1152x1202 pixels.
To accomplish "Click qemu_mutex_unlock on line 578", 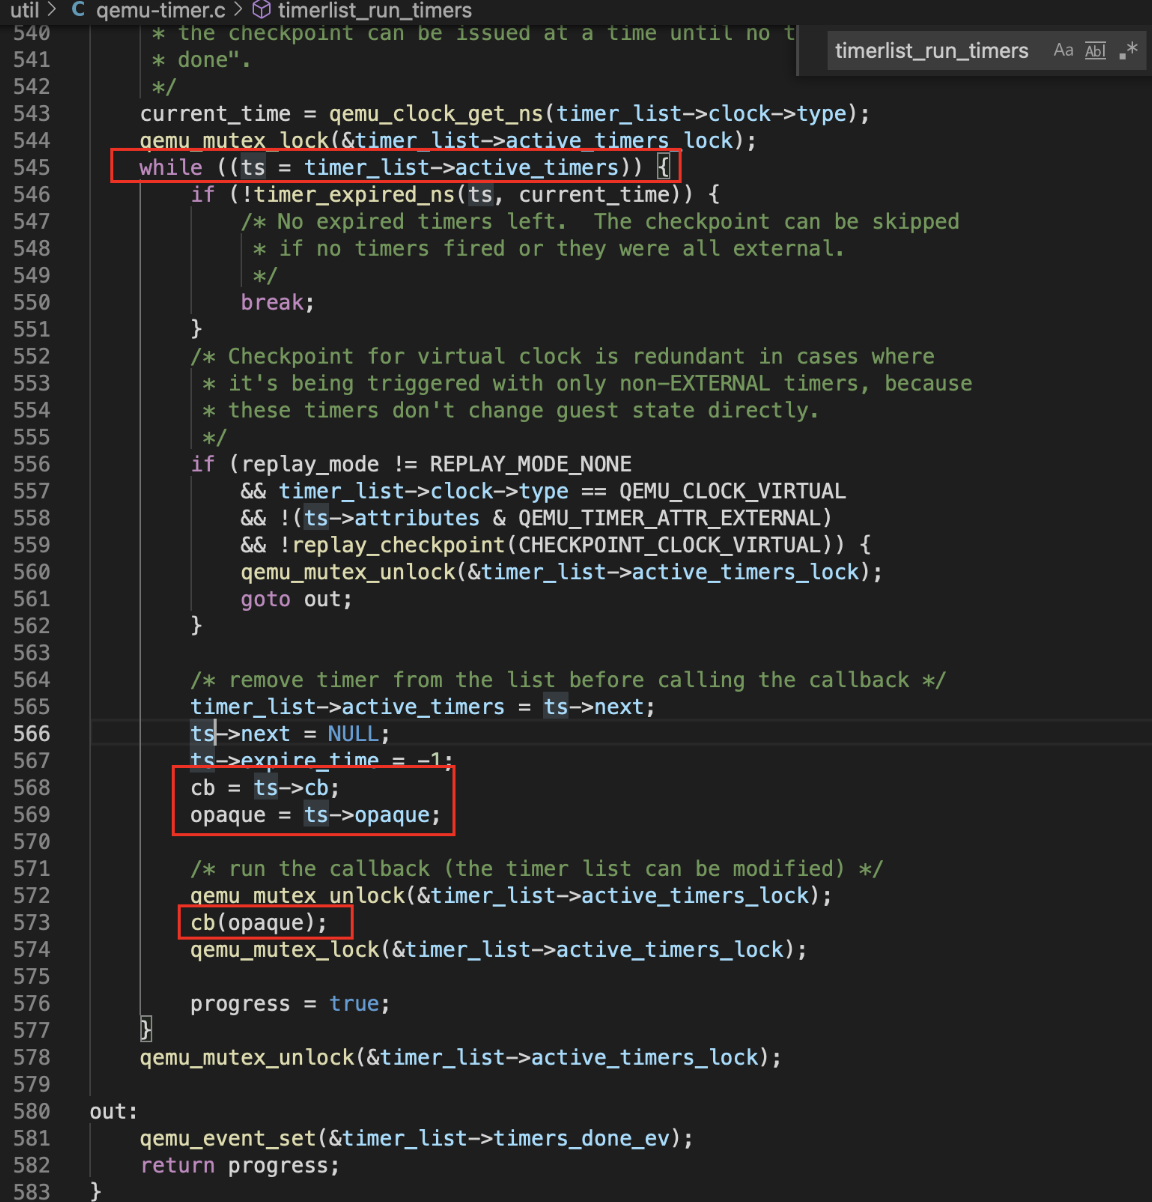I will pos(247,1057).
